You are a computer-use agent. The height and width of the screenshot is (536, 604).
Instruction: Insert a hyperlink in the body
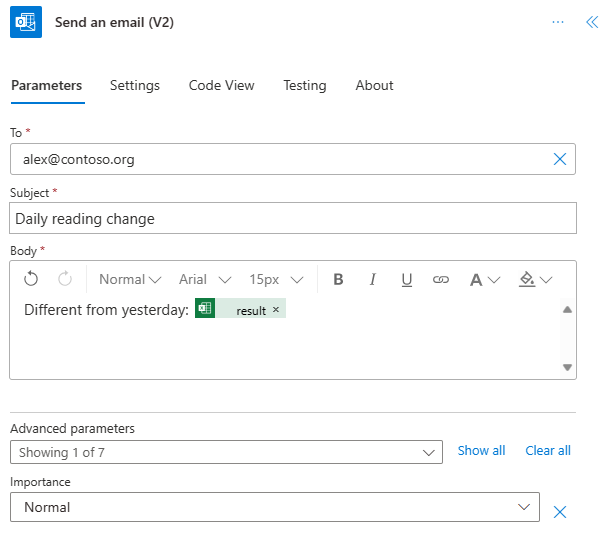pyautogui.click(x=441, y=280)
